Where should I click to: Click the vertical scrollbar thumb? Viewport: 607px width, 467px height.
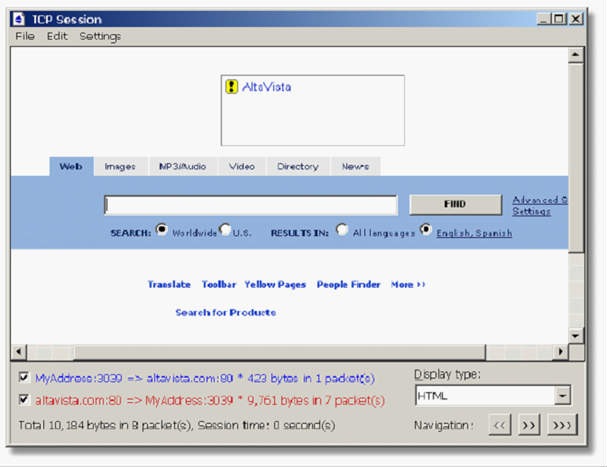pos(576,158)
